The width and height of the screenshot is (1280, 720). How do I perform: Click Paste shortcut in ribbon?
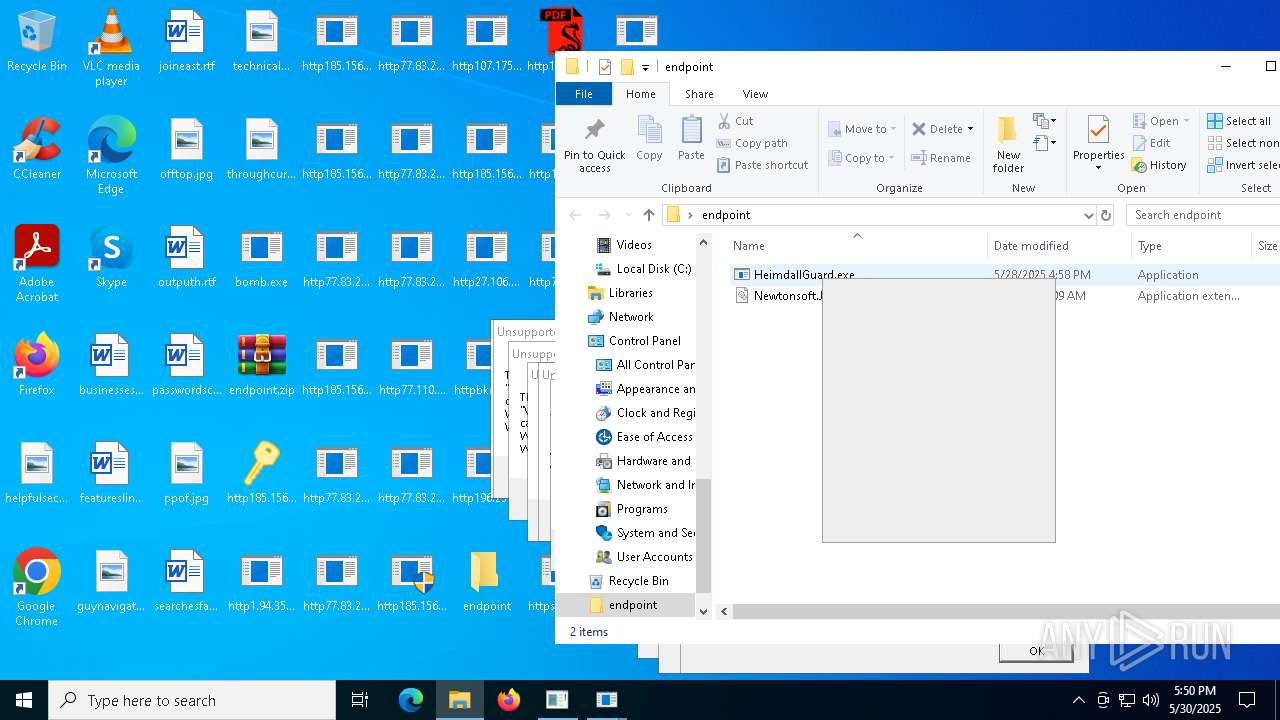[762, 165]
